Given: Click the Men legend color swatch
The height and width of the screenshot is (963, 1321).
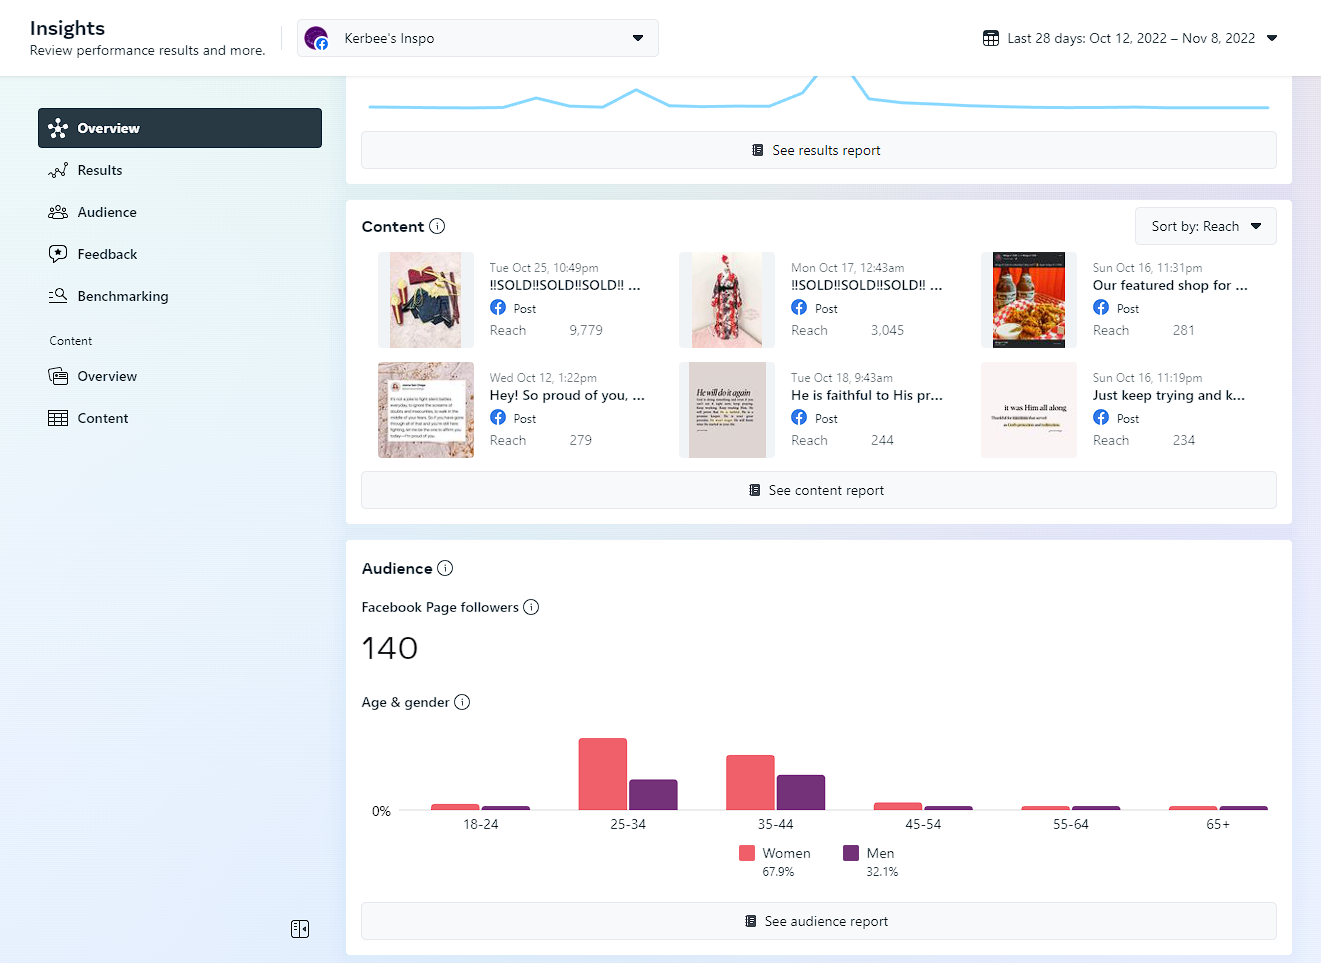Looking at the screenshot, I should [851, 853].
